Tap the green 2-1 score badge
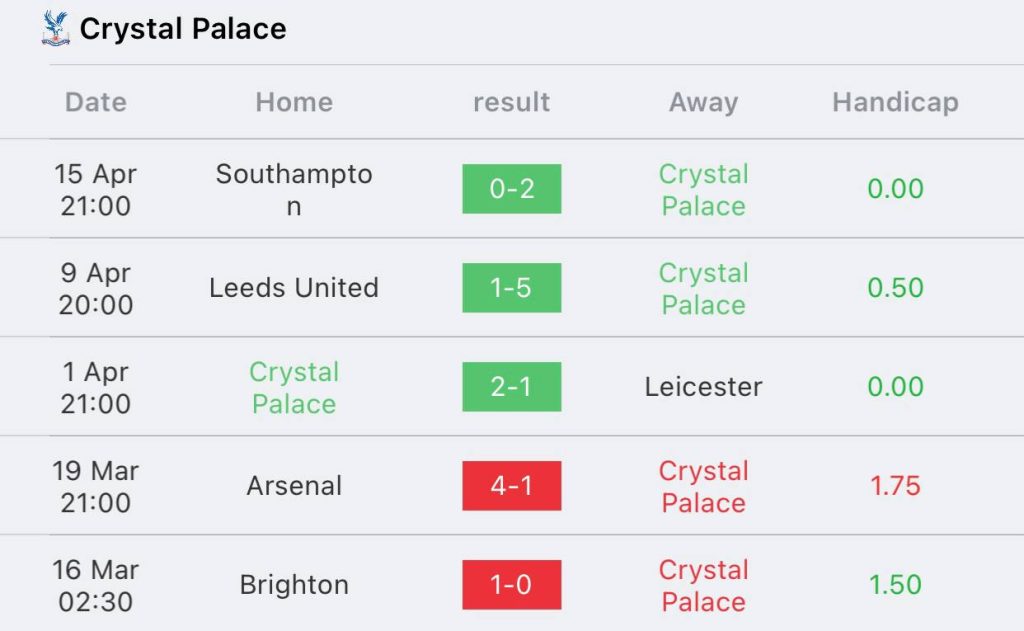This screenshot has width=1024, height=631. pyautogui.click(x=512, y=387)
